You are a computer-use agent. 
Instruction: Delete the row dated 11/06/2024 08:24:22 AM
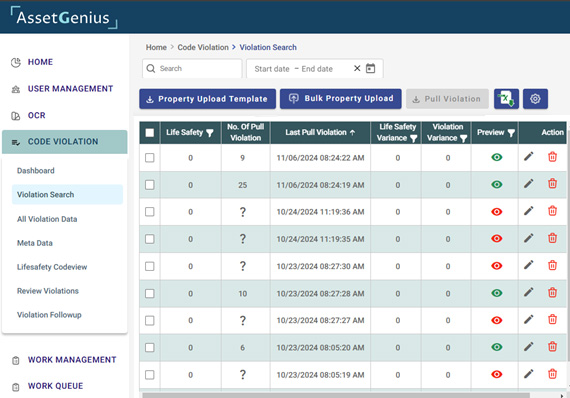552,157
